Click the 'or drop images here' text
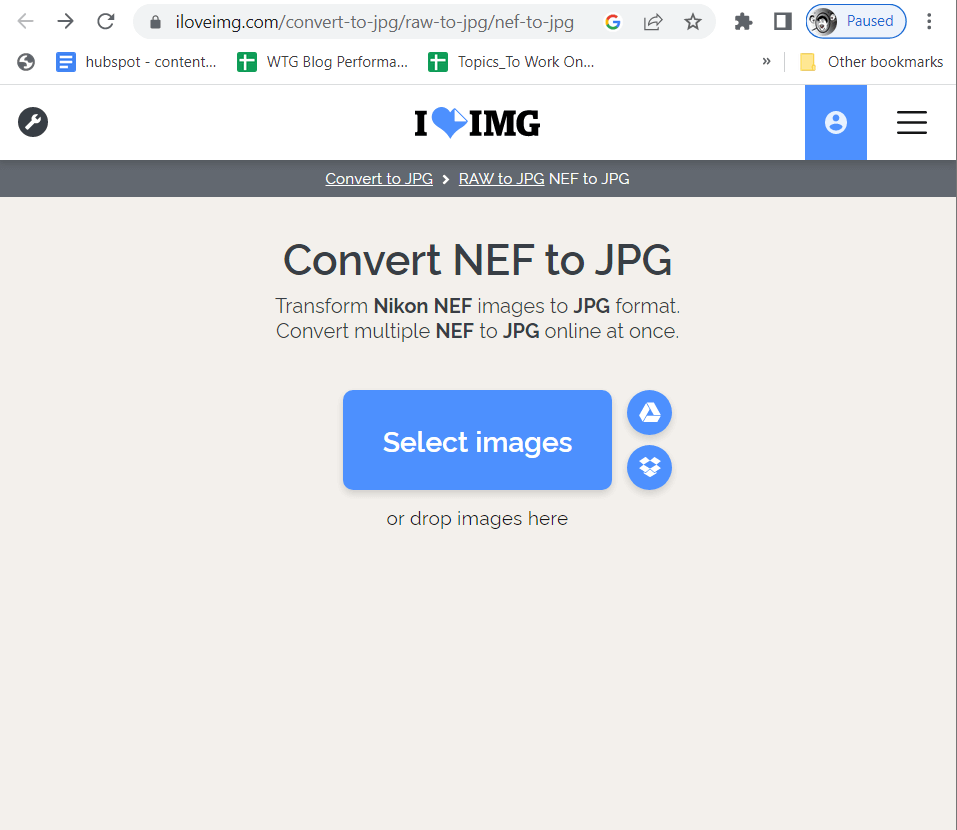 477,519
